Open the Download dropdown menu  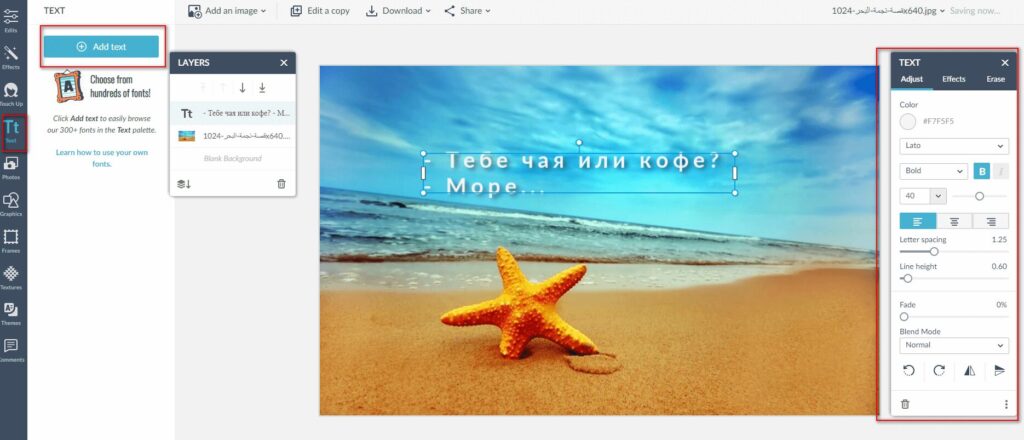click(x=398, y=11)
